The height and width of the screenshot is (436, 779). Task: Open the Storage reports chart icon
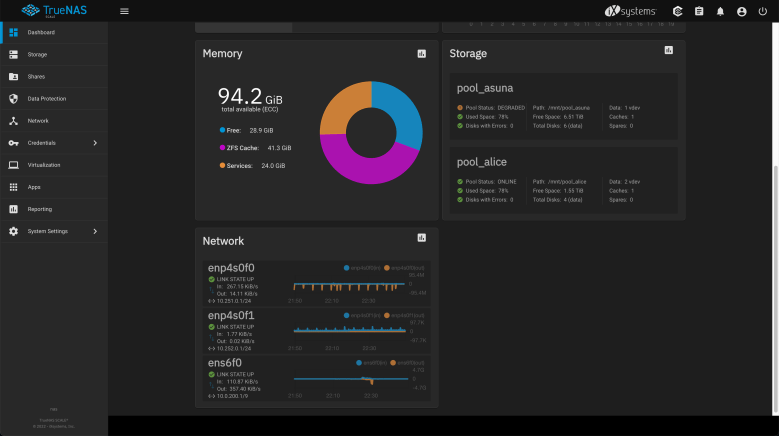(669, 50)
